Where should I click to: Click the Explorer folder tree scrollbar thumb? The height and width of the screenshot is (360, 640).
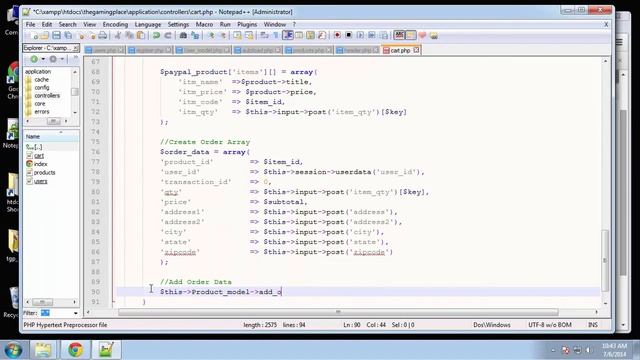coord(75,92)
